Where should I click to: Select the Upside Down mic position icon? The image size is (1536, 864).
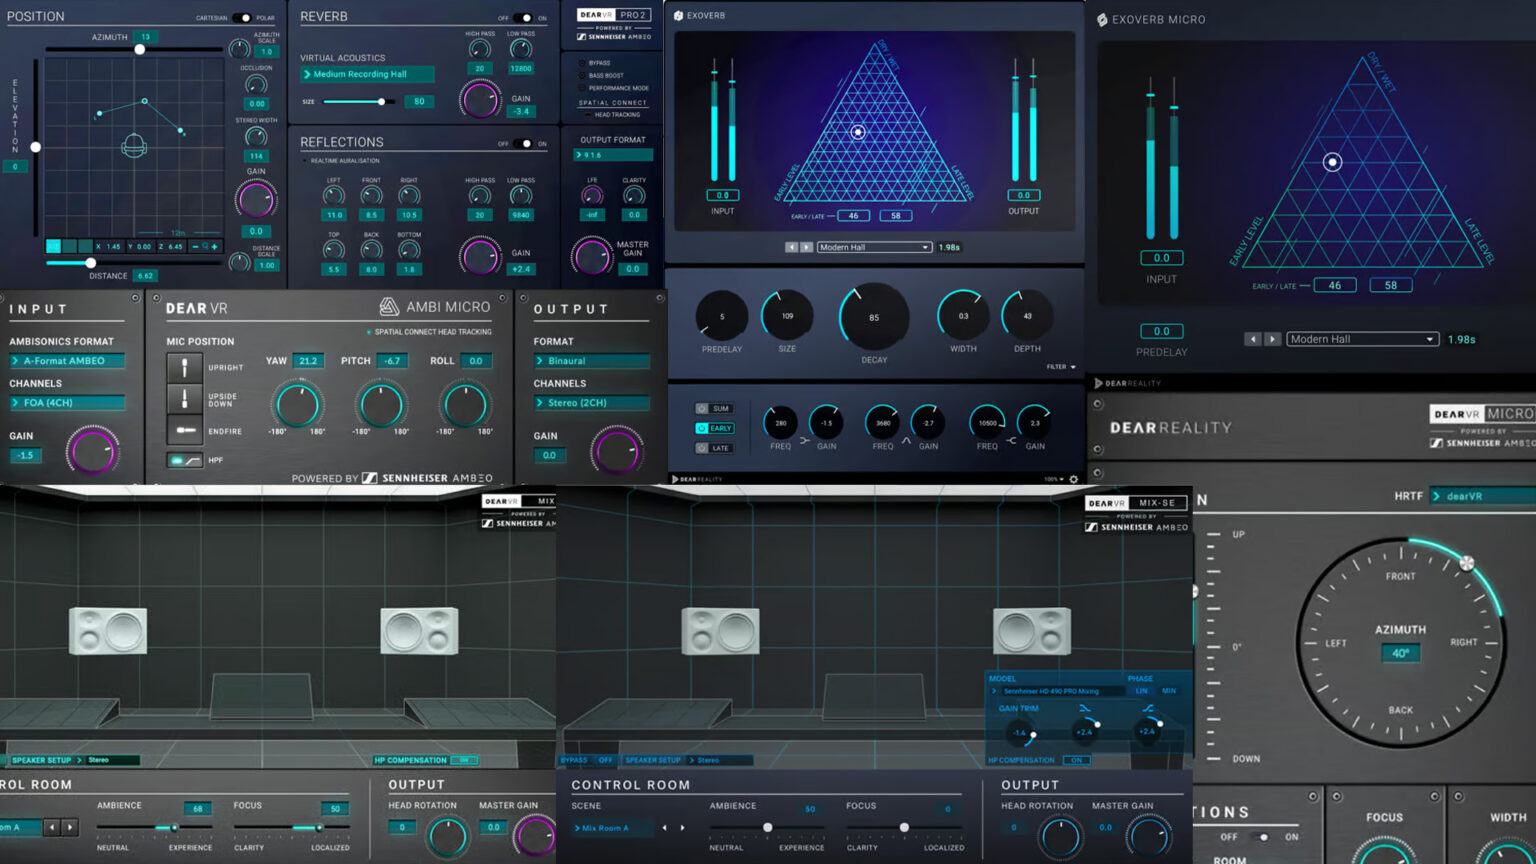pyautogui.click(x=184, y=400)
